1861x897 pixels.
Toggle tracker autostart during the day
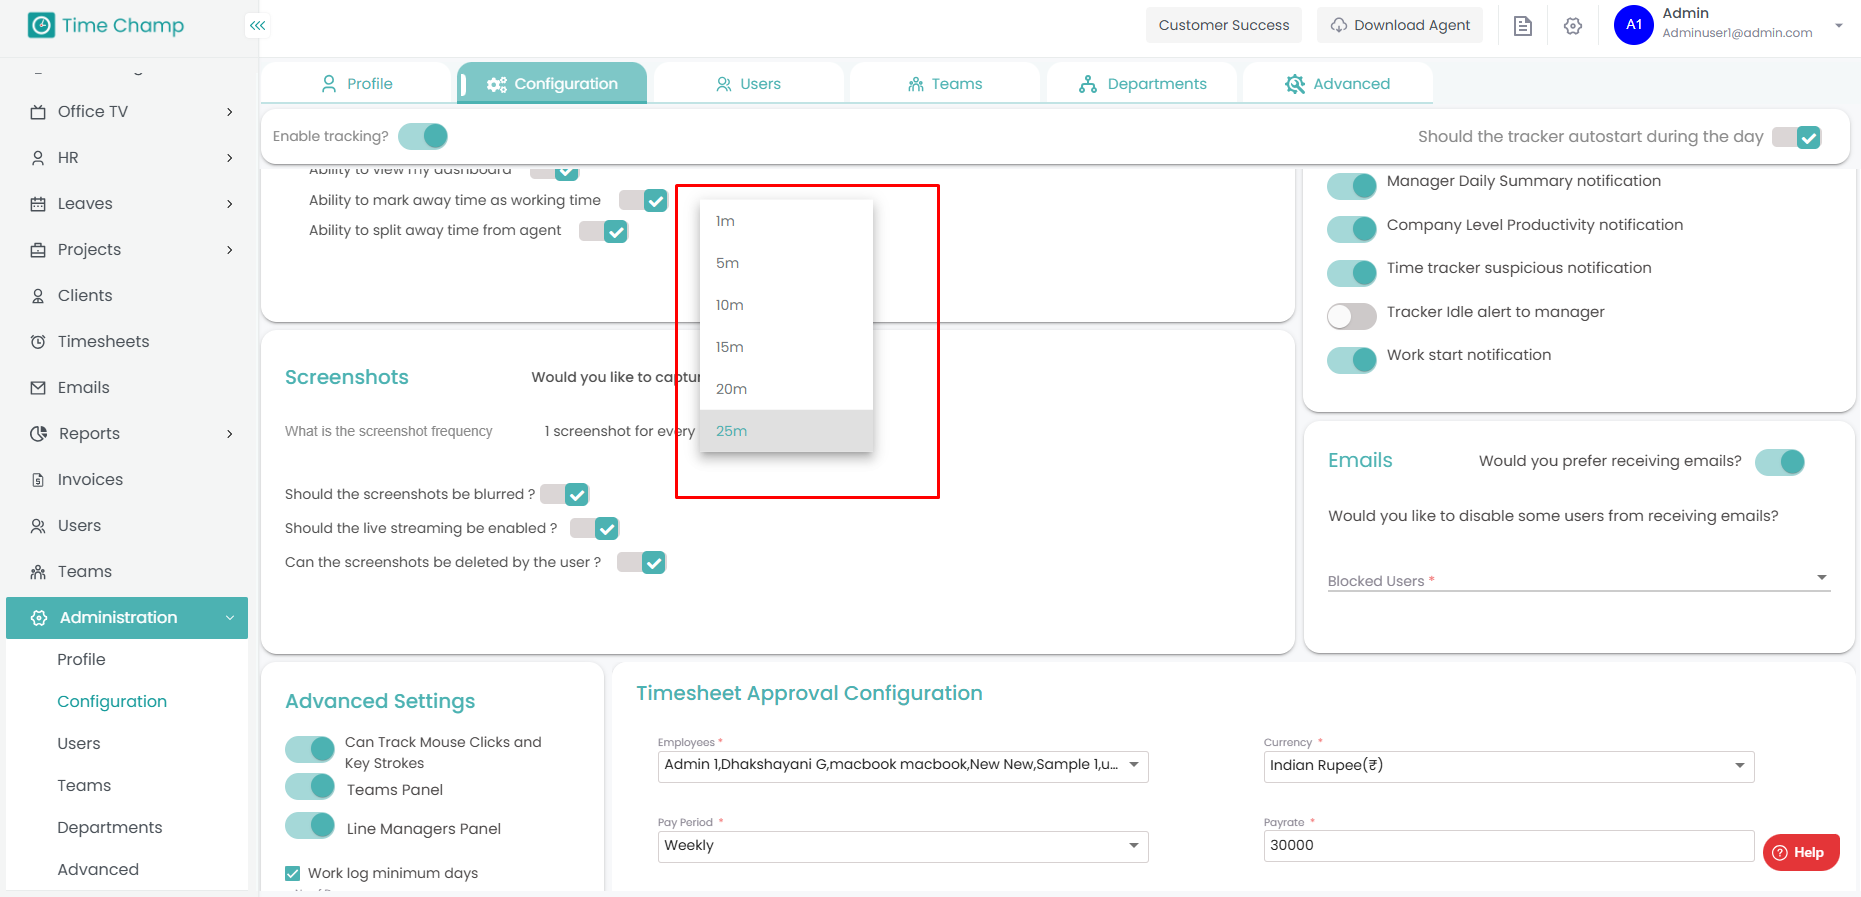point(1796,137)
